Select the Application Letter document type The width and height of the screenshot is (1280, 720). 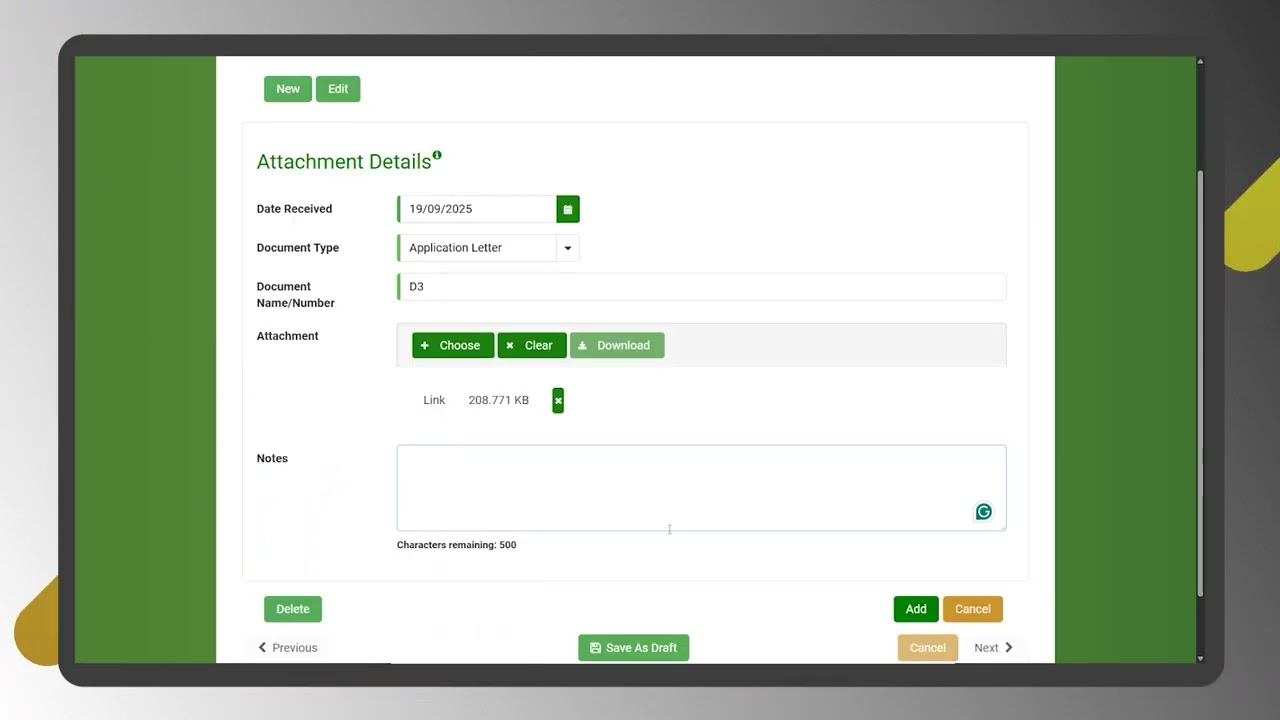point(478,248)
